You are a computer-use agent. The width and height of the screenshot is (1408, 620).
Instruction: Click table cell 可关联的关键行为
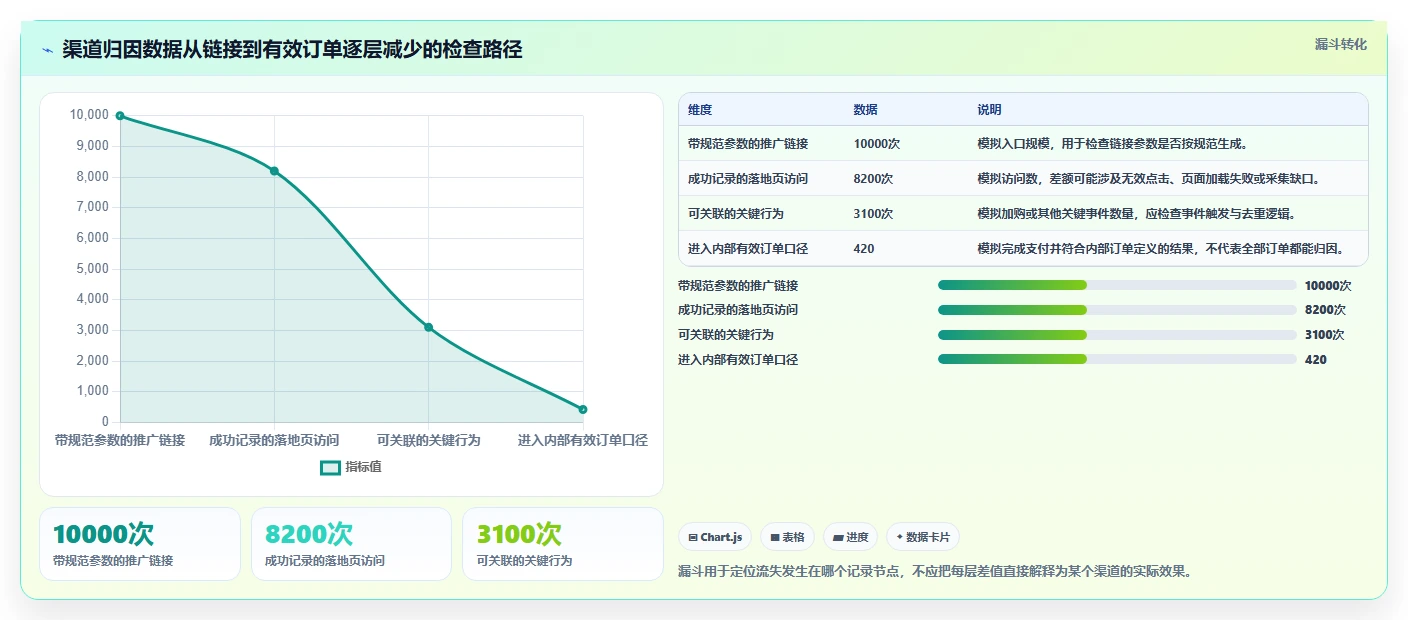pos(736,214)
